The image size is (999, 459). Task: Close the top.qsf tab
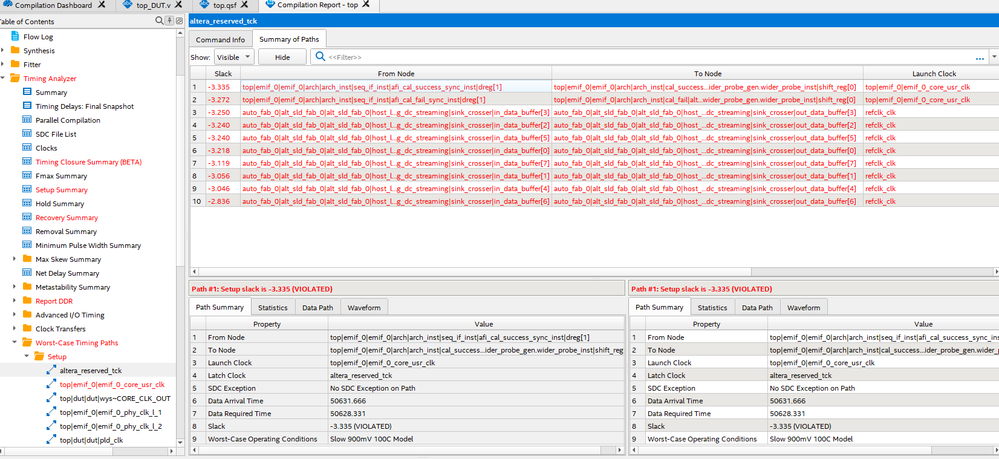pyautogui.click(x=245, y=5)
